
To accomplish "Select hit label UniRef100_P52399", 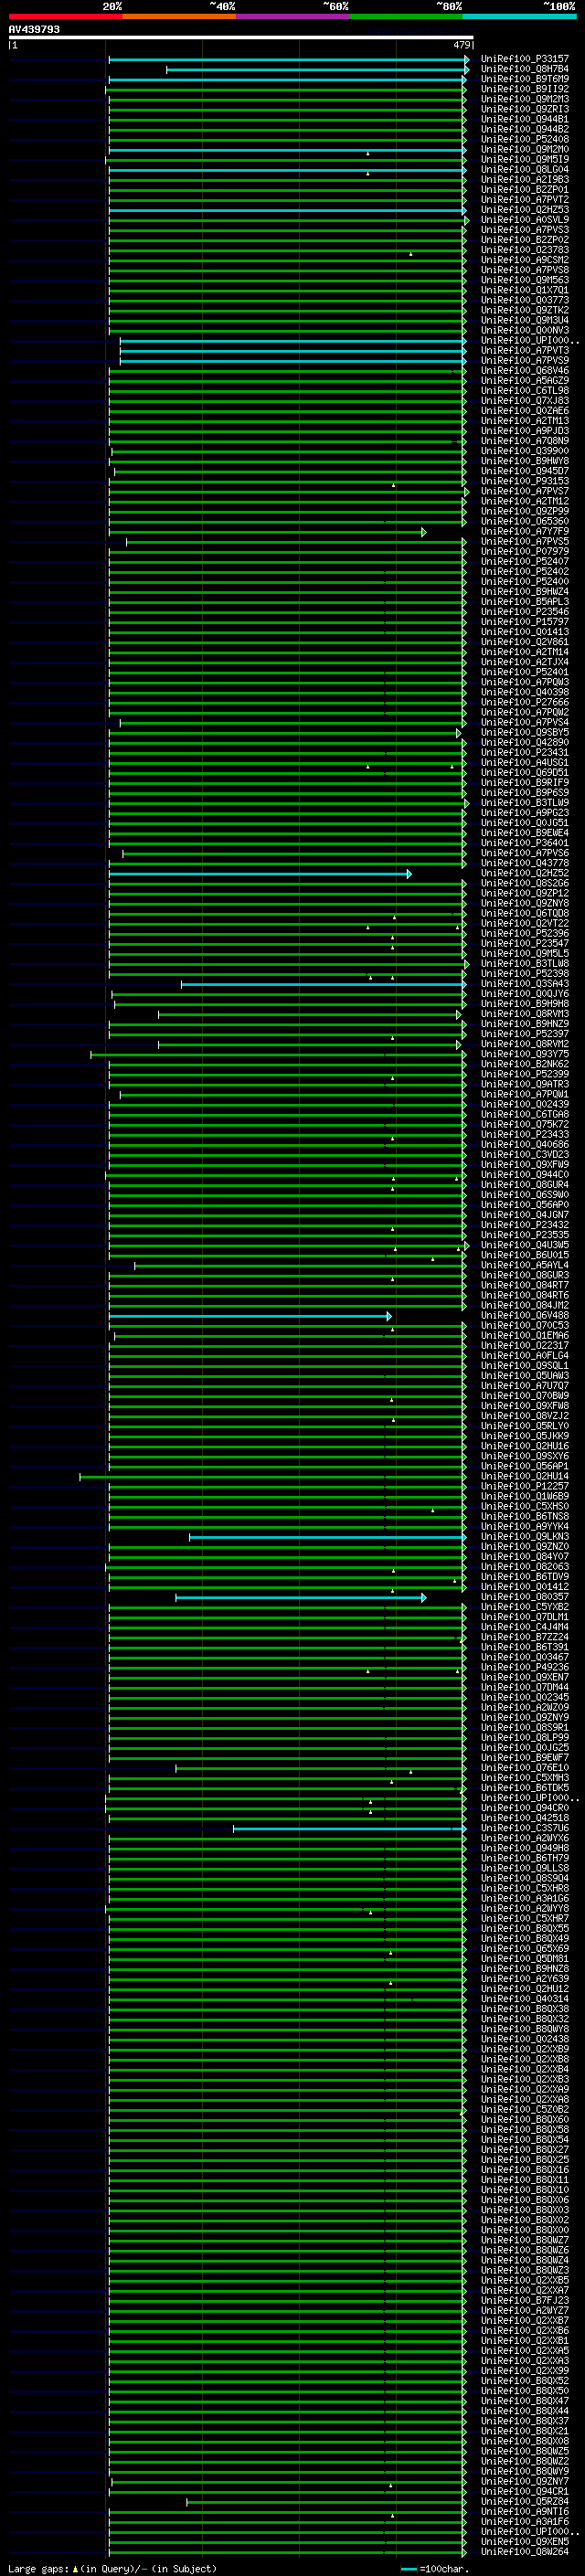I will pos(524,1074).
